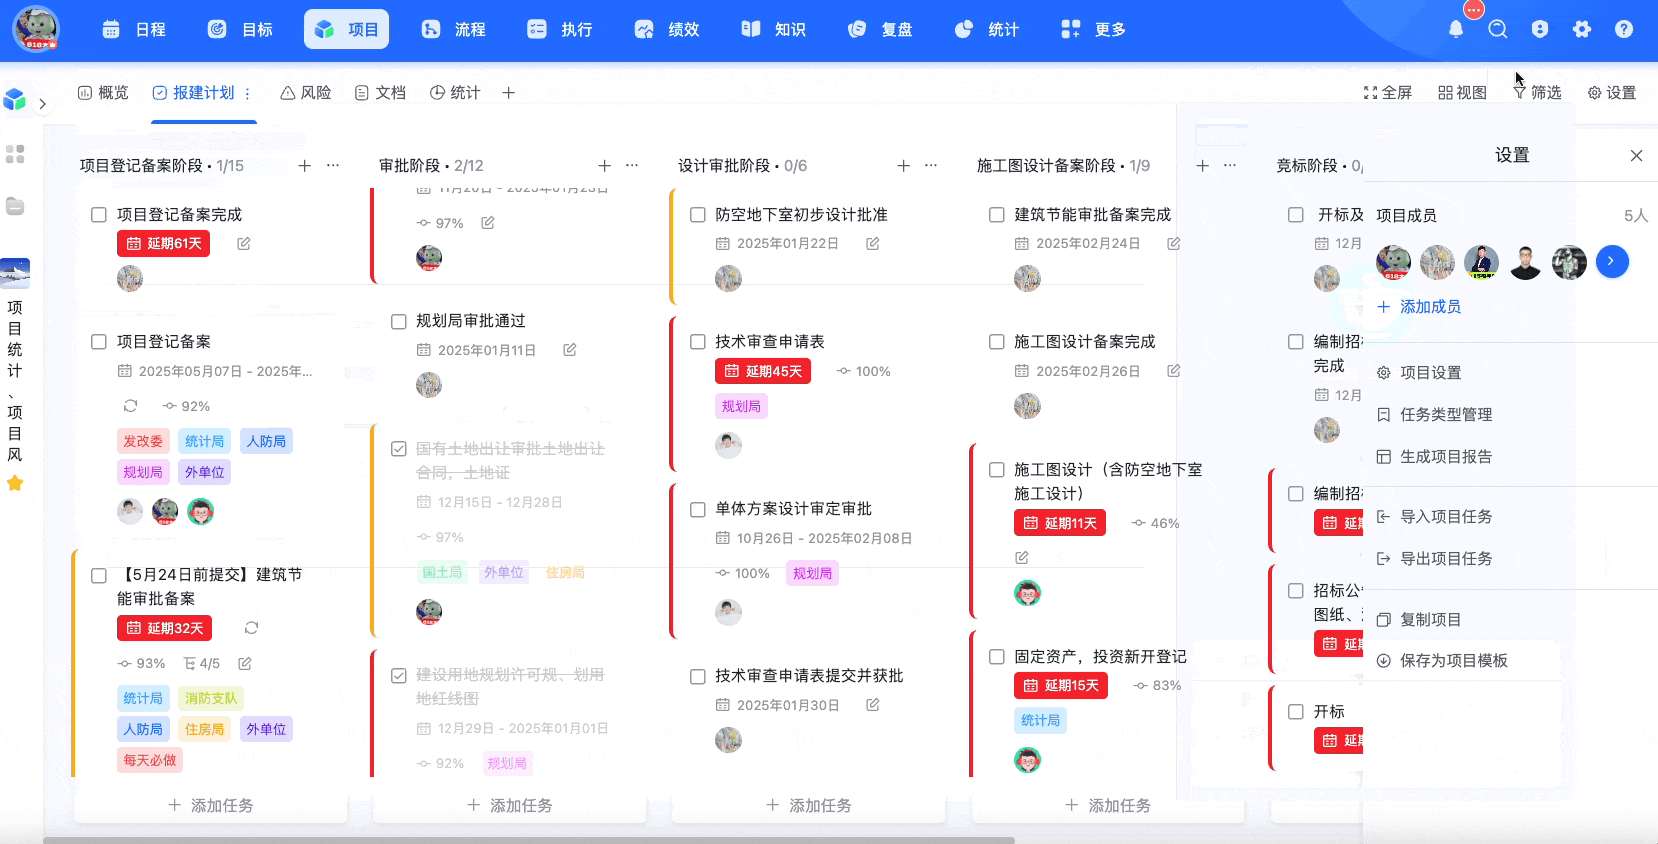Click the 100% progress on 技术审查申请表
Image resolution: width=1658 pixels, height=844 pixels.
(x=864, y=371)
